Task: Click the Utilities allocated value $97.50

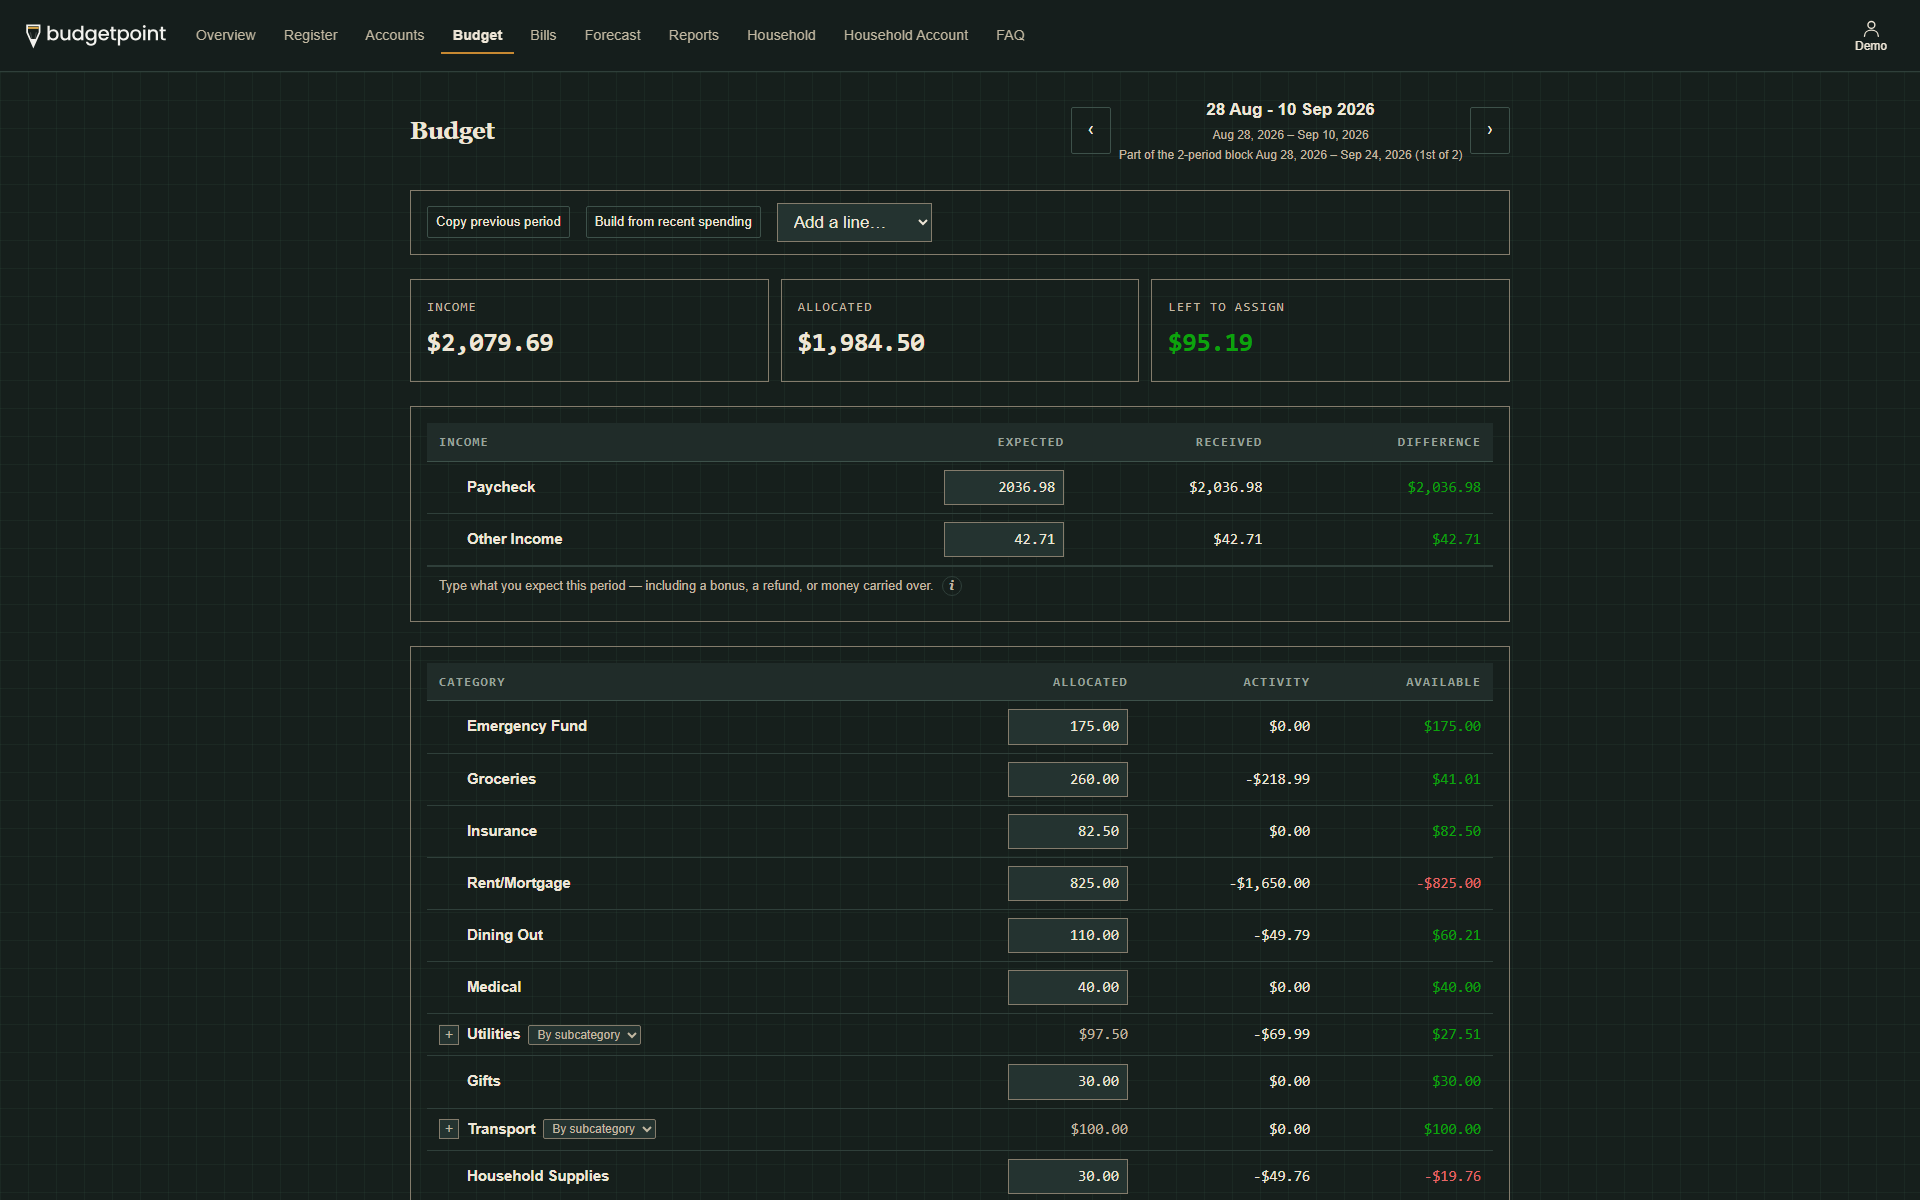Action: pyautogui.click(x=1103, y=1034)
